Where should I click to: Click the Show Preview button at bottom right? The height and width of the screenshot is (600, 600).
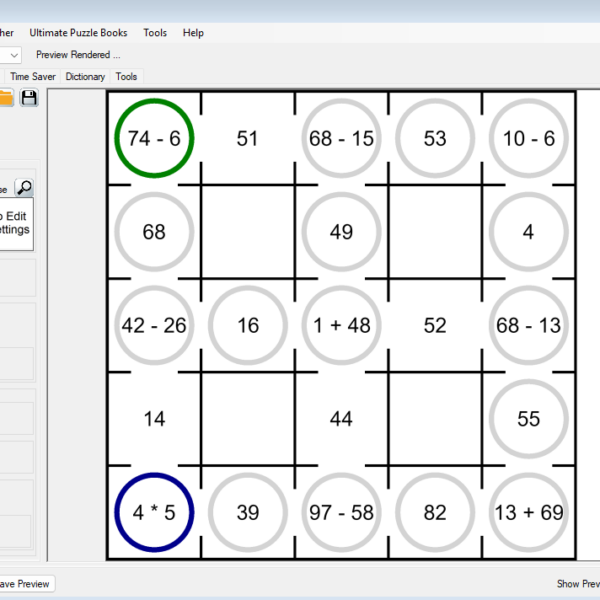click(578, 584)
